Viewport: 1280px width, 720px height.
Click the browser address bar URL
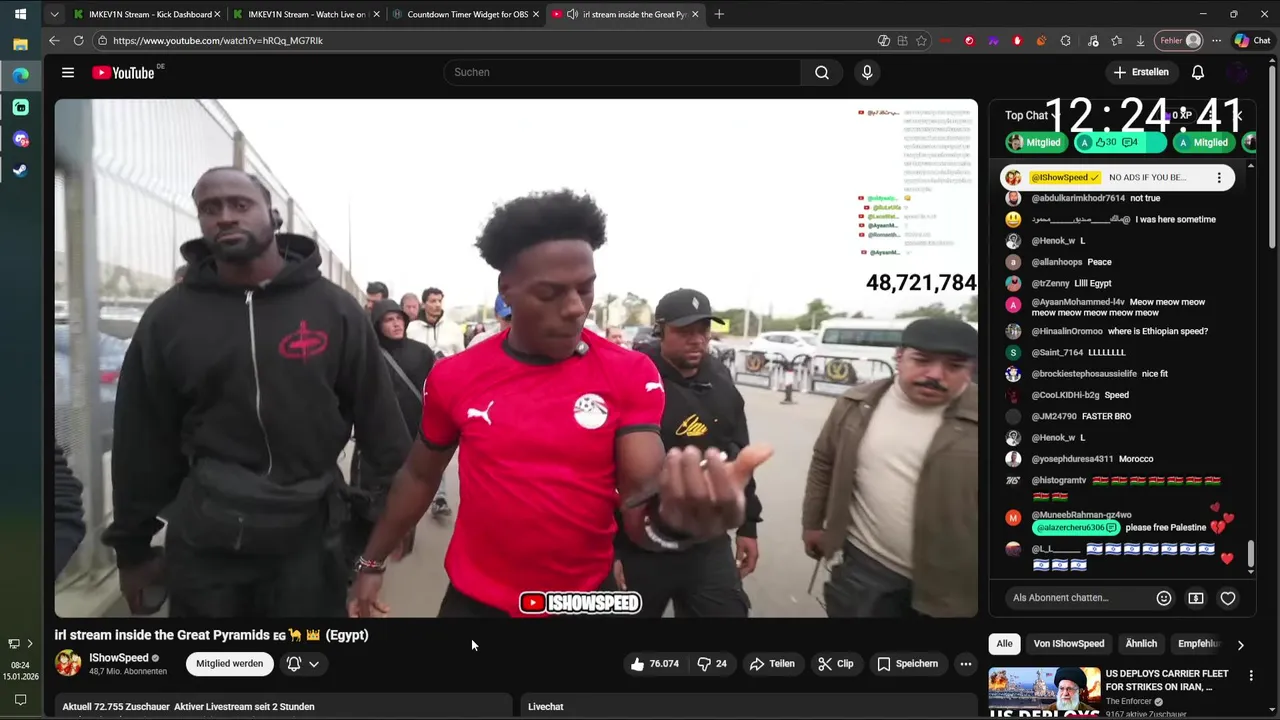coord(218,41)
